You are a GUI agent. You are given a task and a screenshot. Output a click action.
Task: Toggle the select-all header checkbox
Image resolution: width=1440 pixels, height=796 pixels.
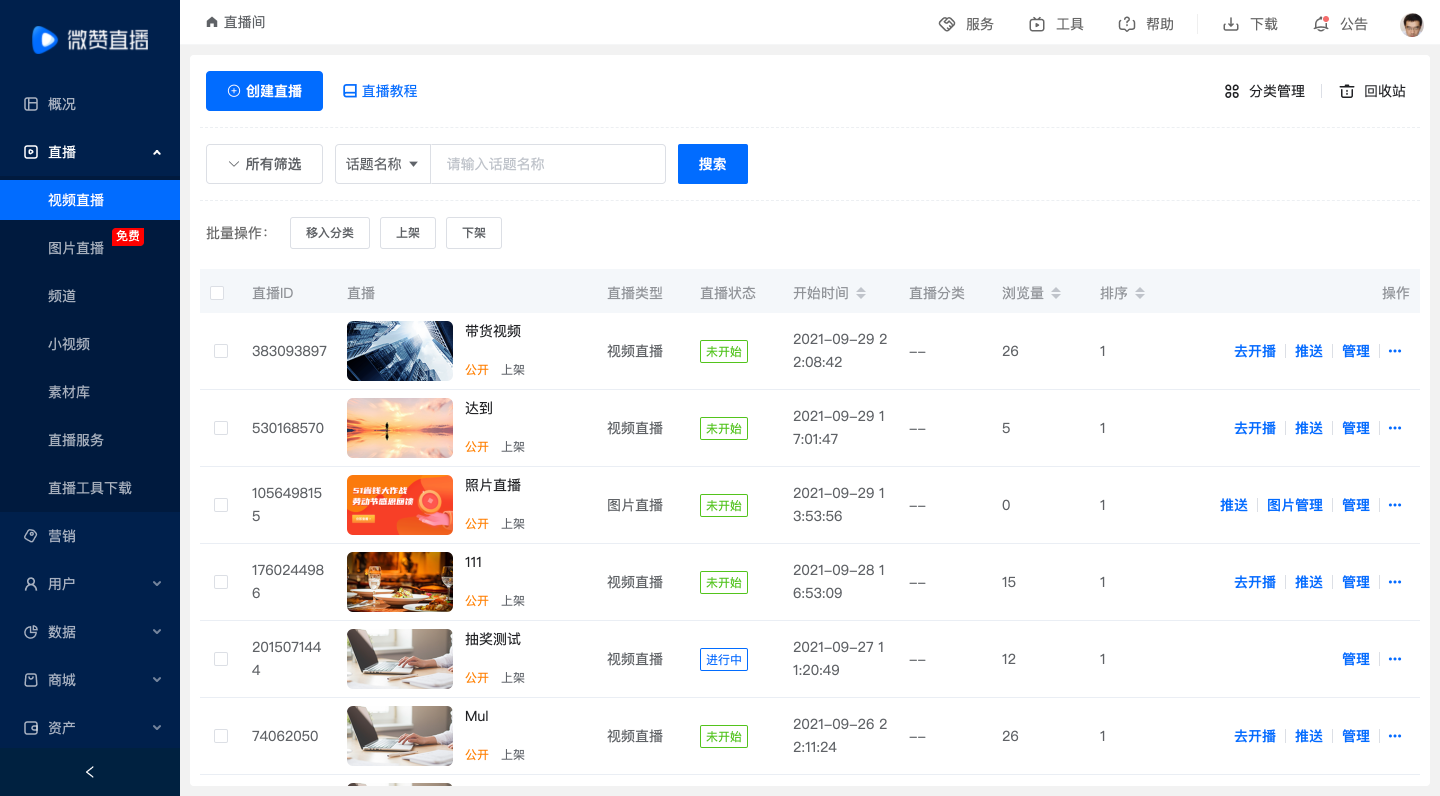point(217,293)
